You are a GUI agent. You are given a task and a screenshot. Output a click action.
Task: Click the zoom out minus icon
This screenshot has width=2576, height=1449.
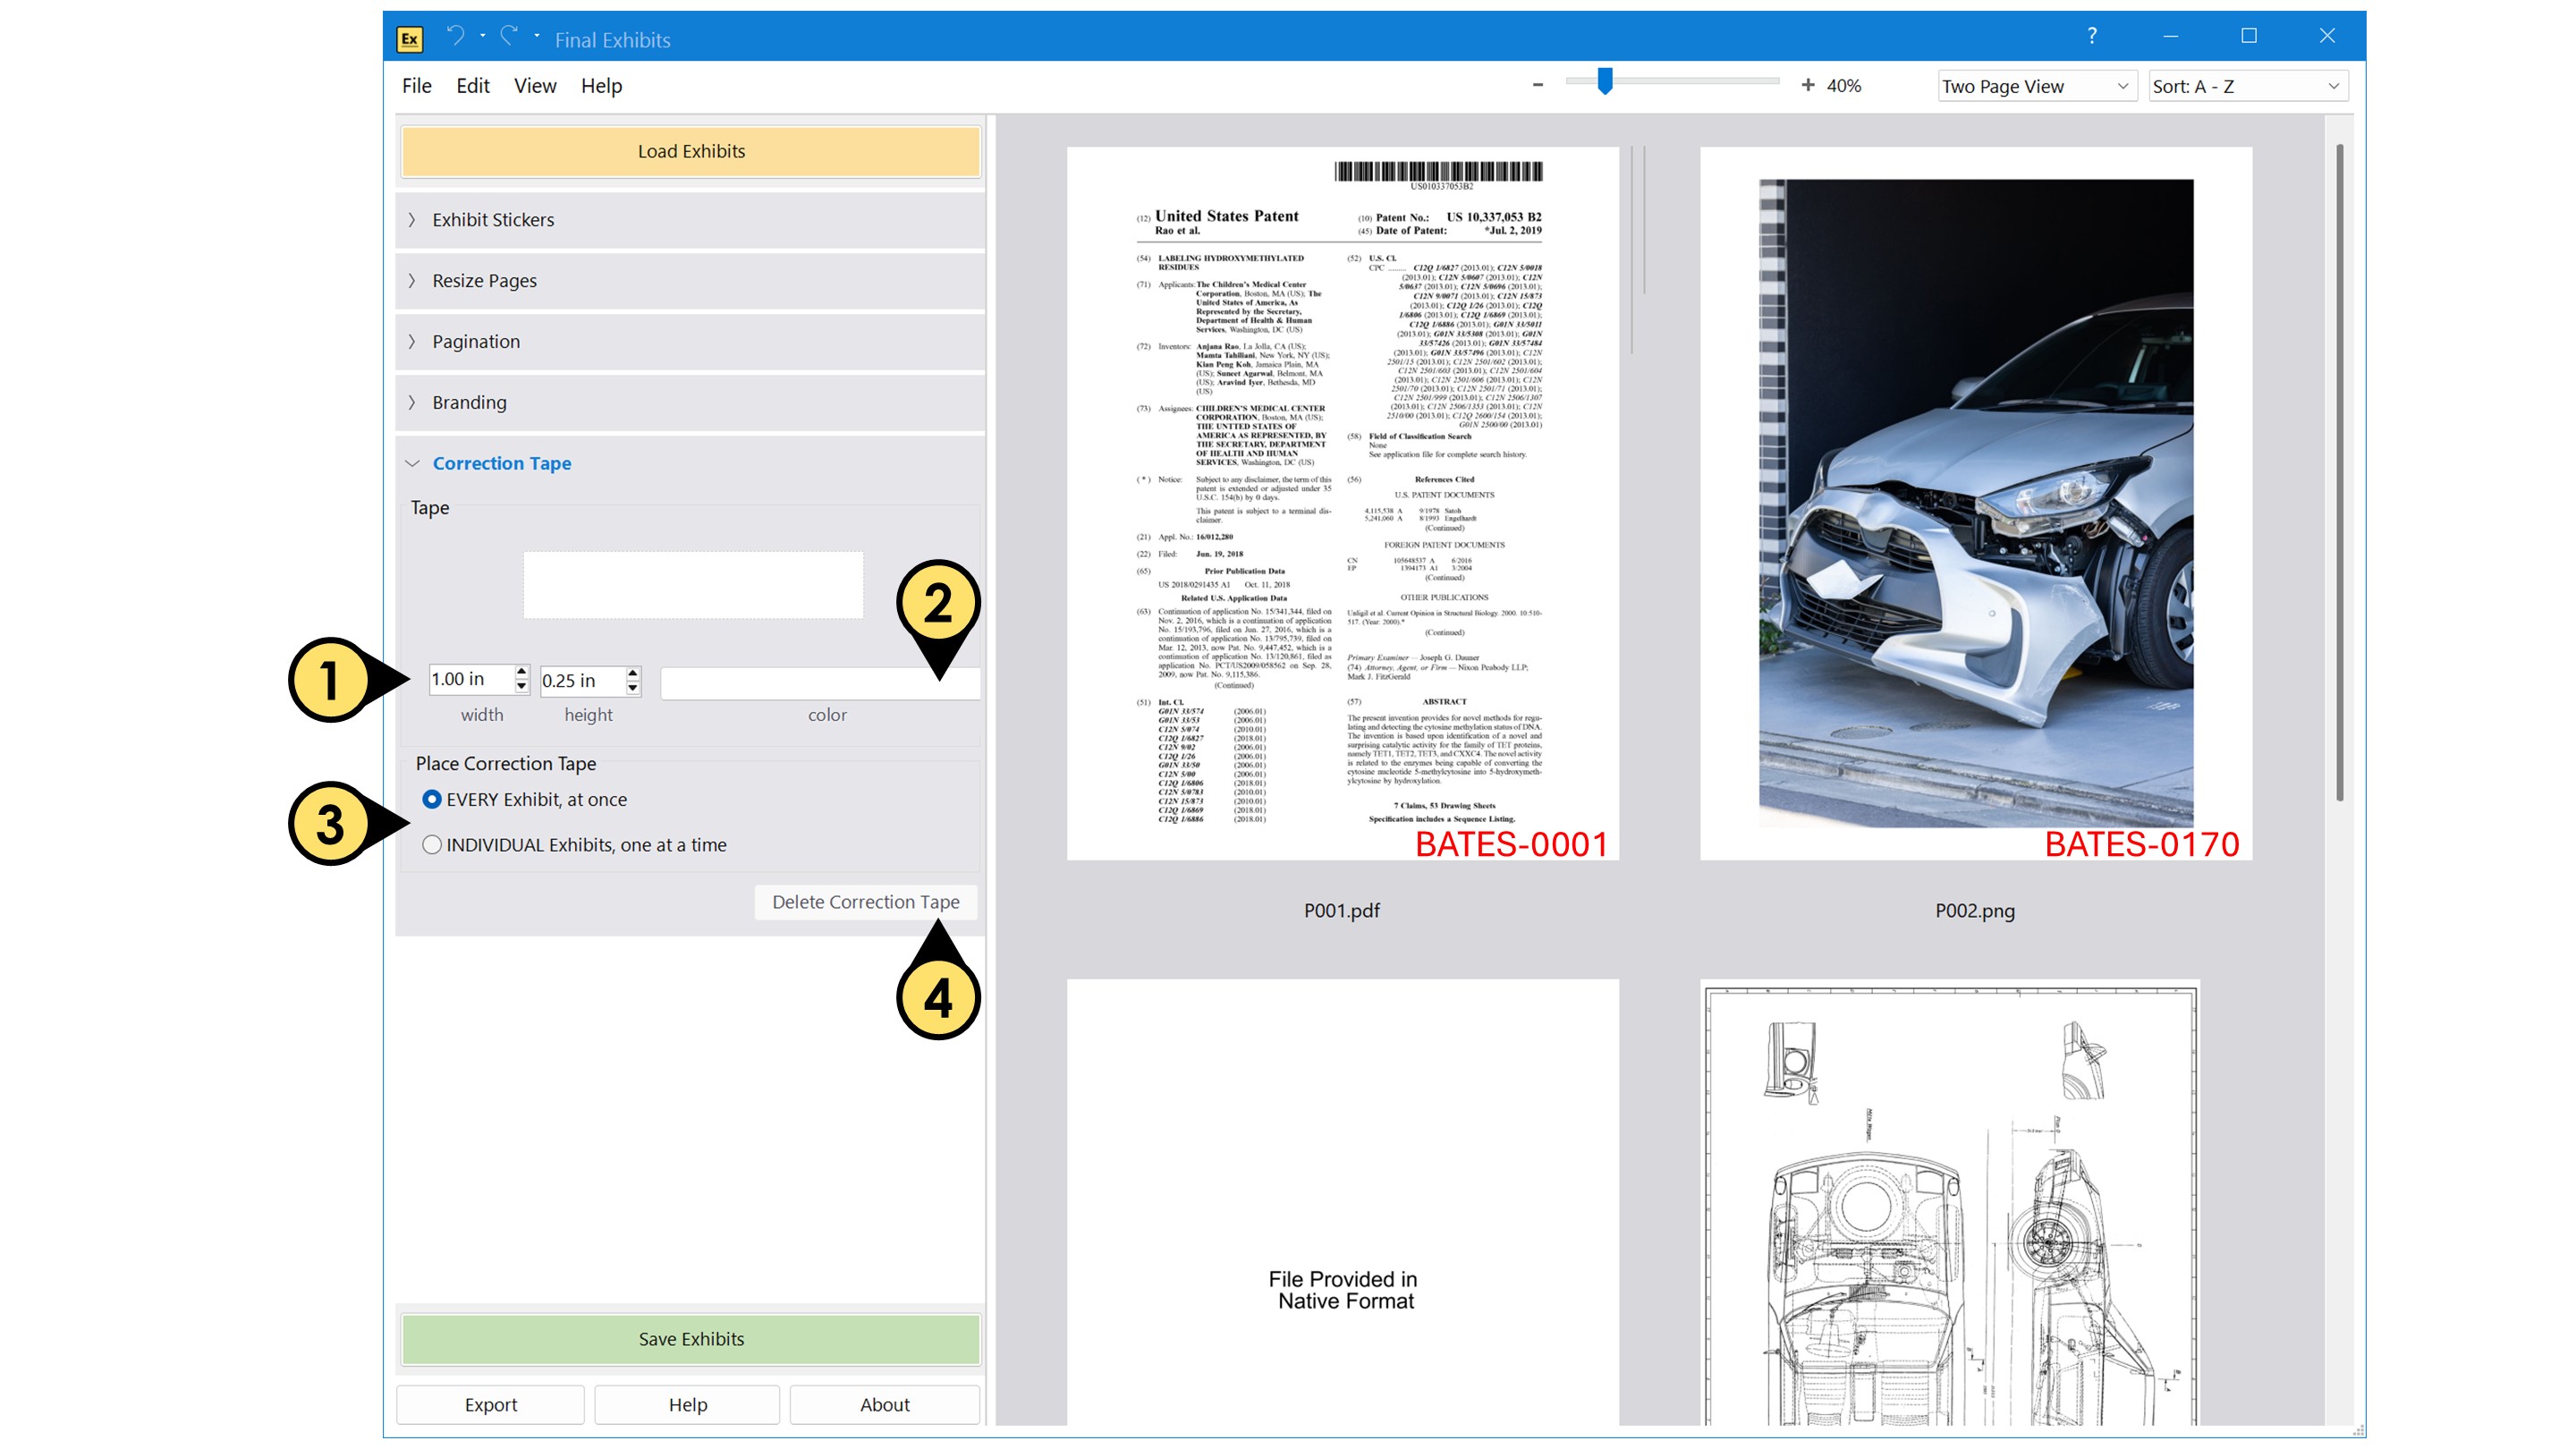(x=1538, y=85)
